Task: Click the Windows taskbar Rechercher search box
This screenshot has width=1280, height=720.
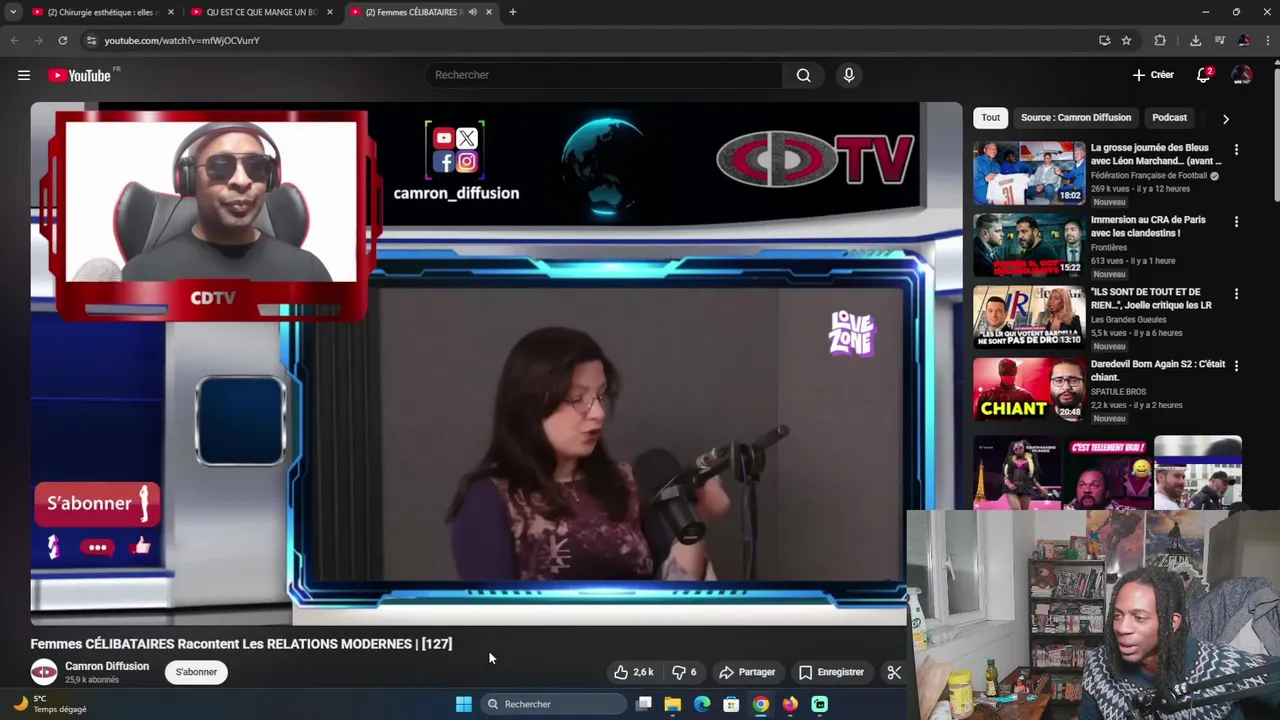Action: point(553,704)
